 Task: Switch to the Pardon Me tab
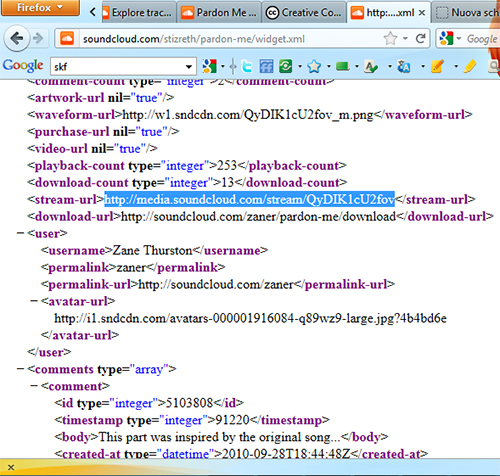(219, 13)
